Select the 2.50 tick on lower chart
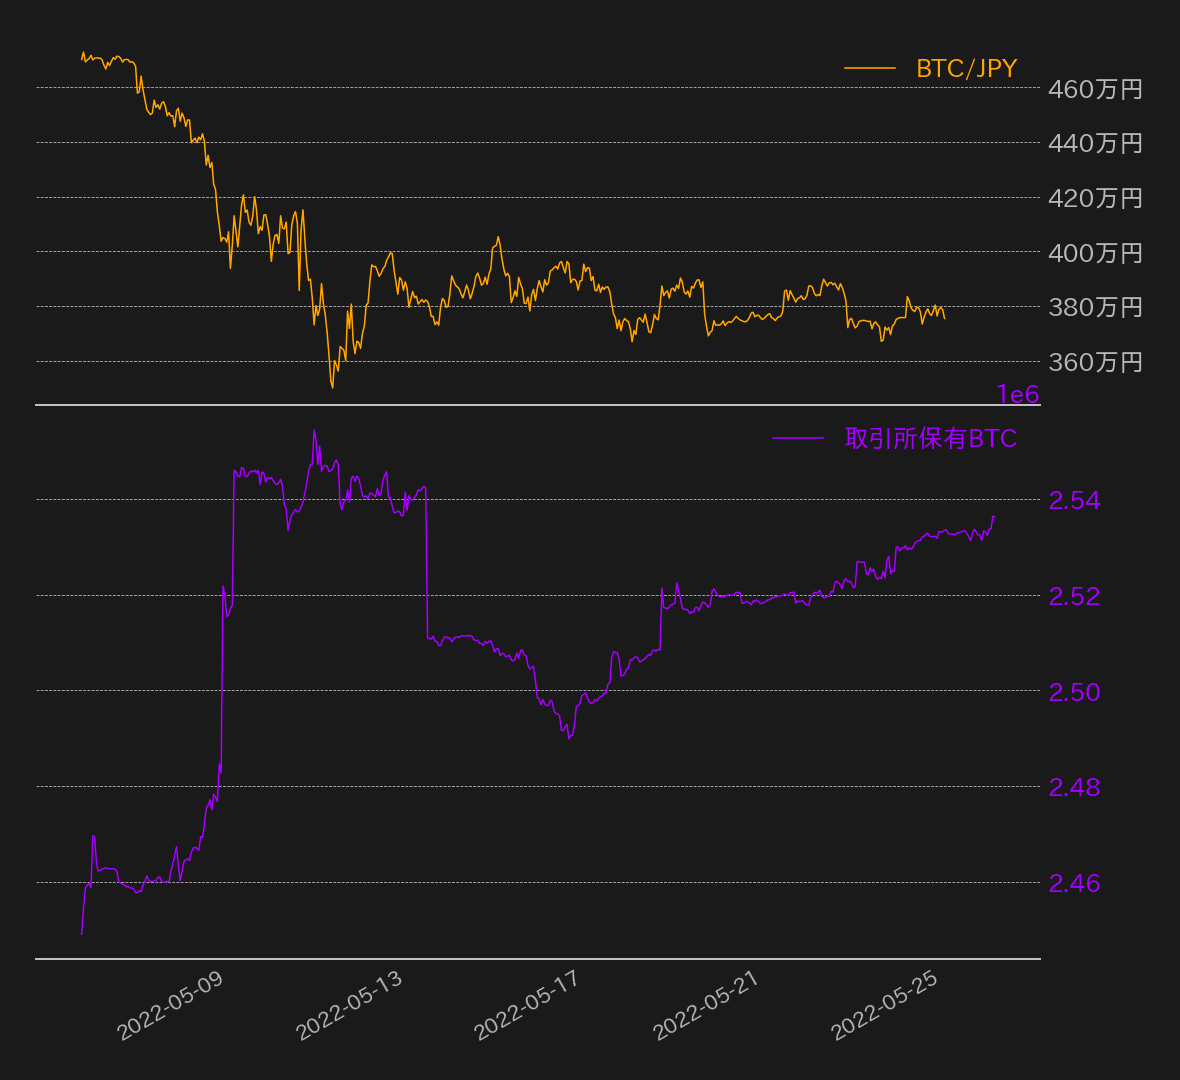The width and height of the screenshot is (1180, 1080). coord(1074,692)
